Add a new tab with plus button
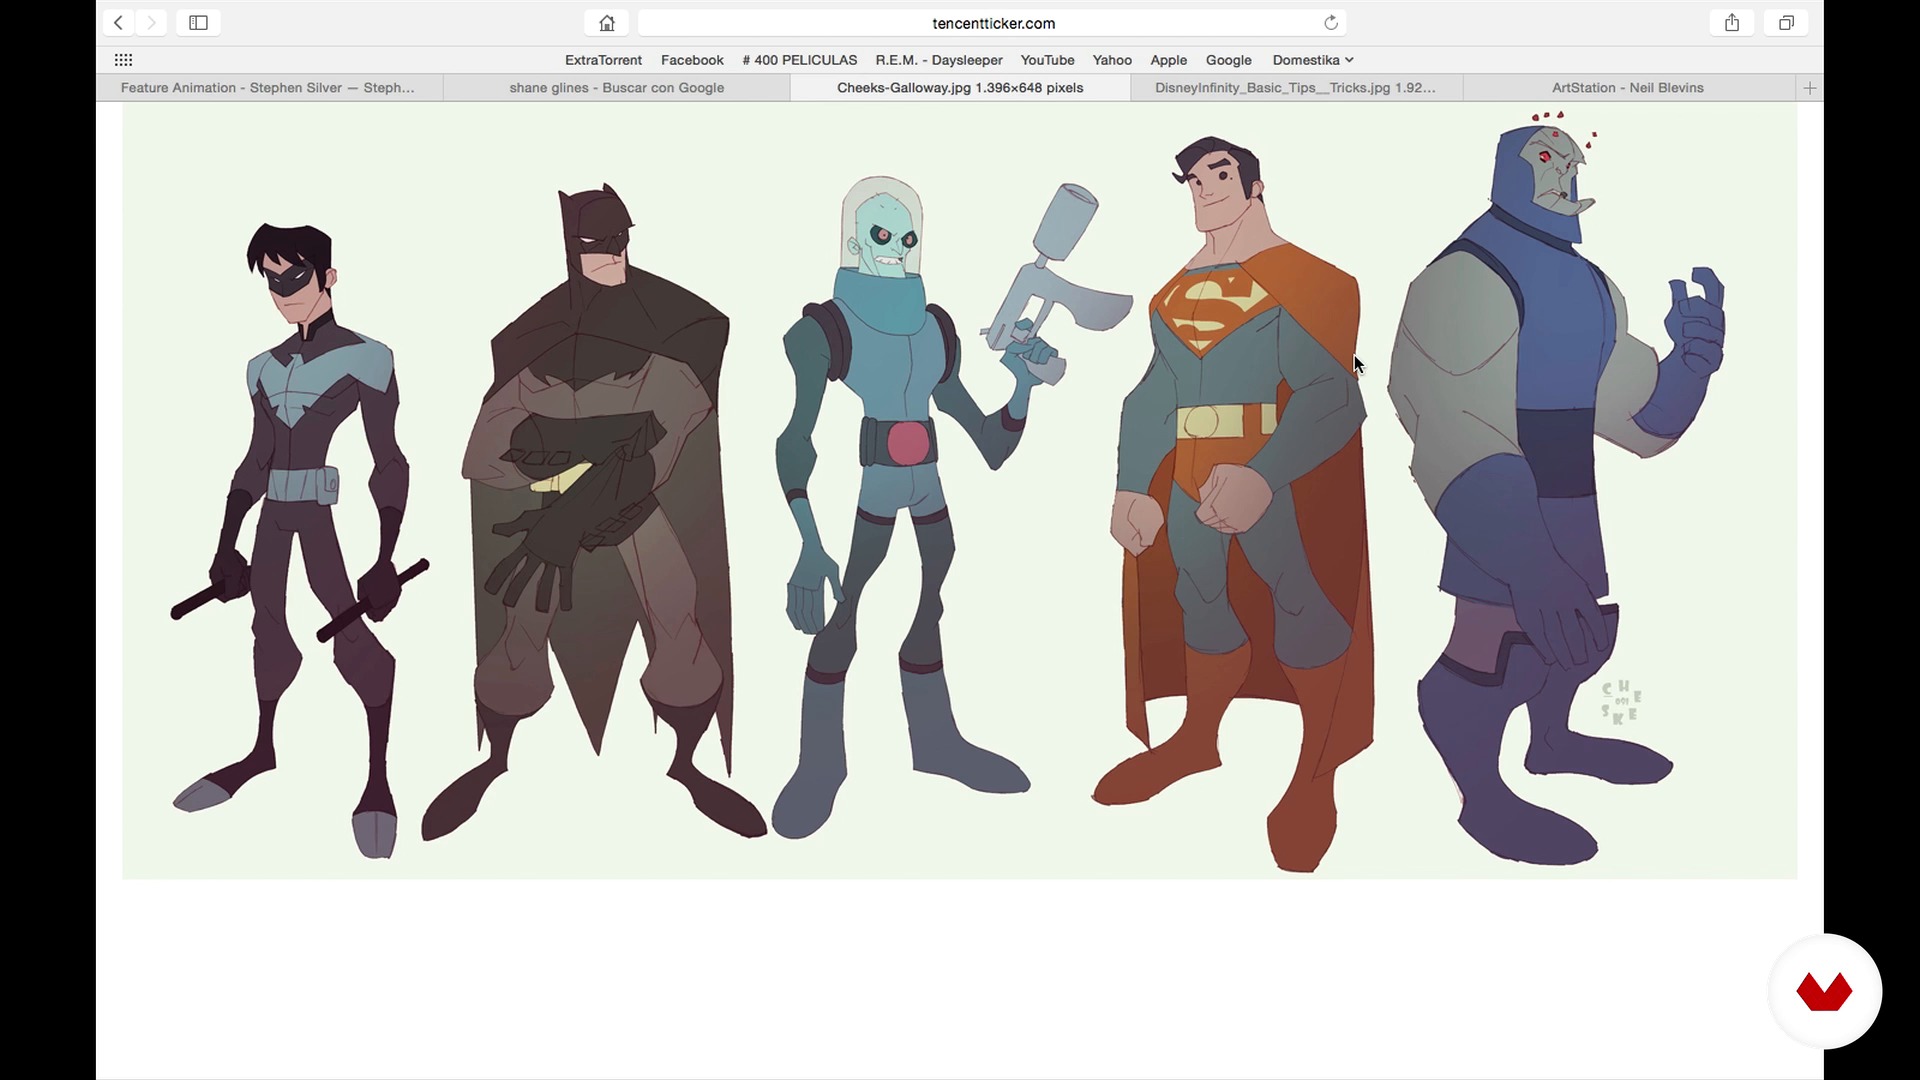Screen dimensions: 1920x1080 (1809, 88)
